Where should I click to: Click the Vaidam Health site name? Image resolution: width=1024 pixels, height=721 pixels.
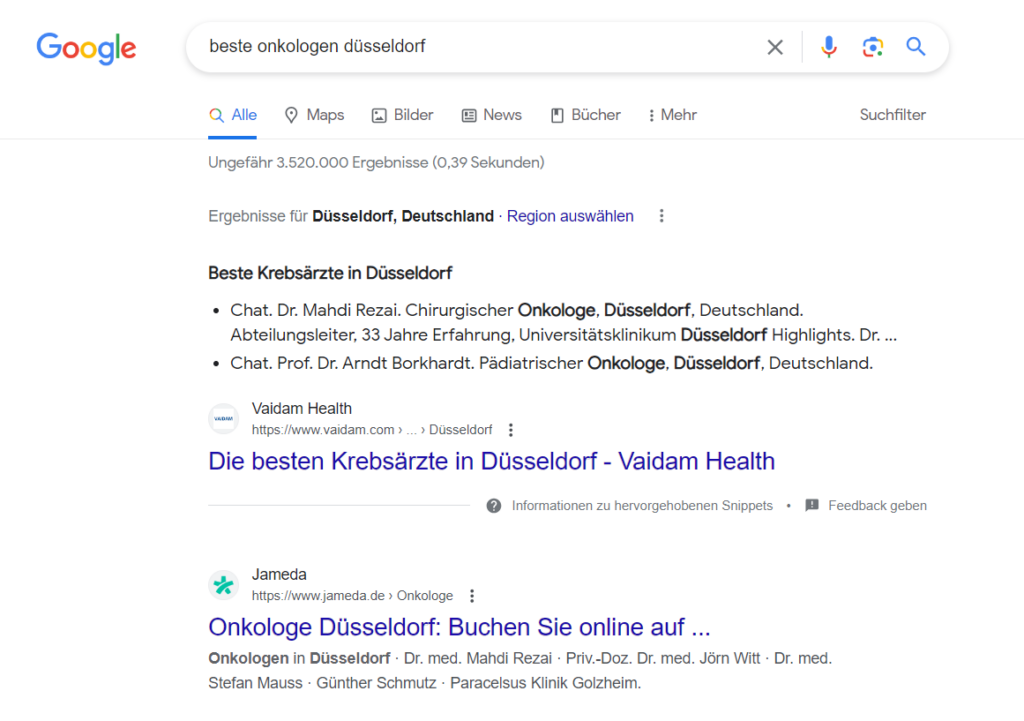(x=302, y=409)
